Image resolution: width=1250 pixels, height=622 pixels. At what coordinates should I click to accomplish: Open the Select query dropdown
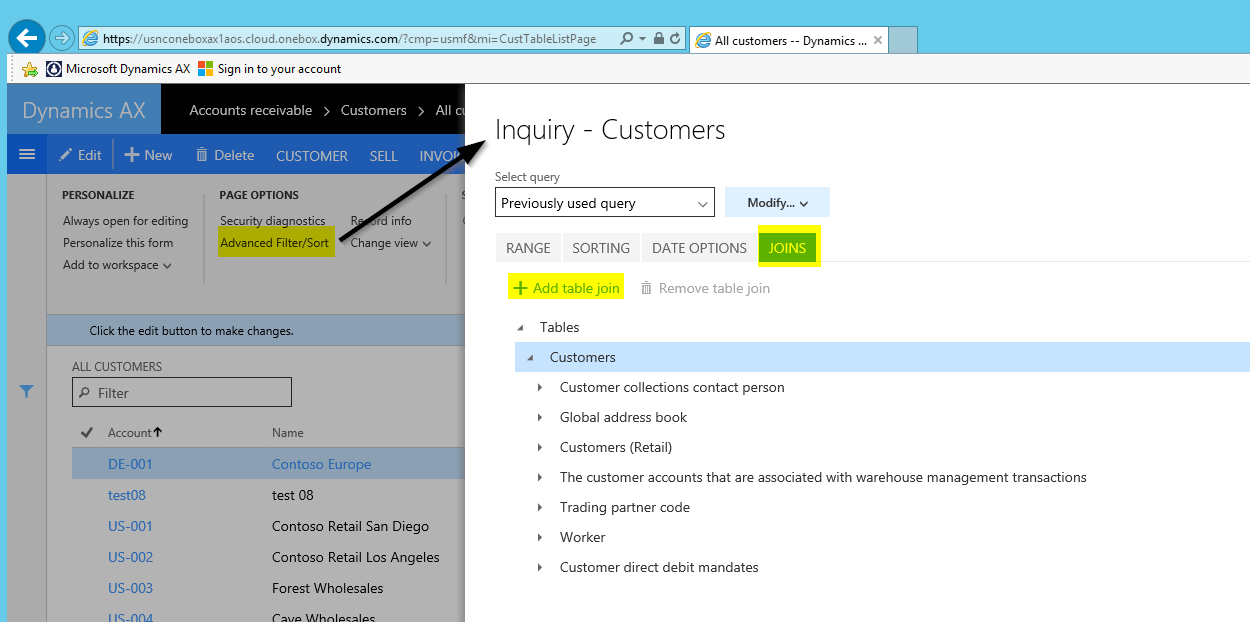click(605, 203)
